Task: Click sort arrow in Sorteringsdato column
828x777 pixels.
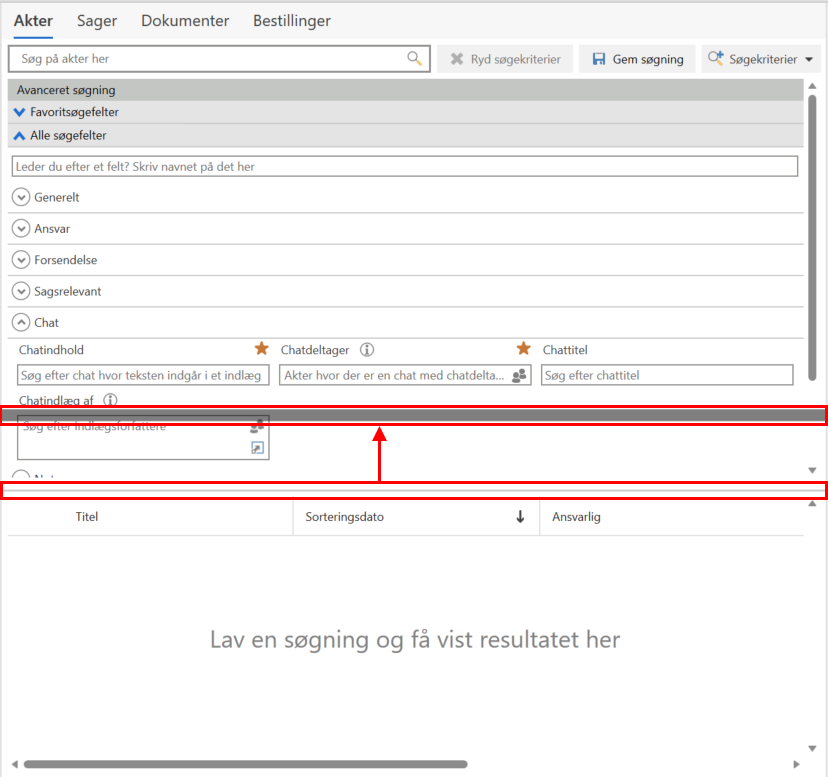Action: (520, 517)
